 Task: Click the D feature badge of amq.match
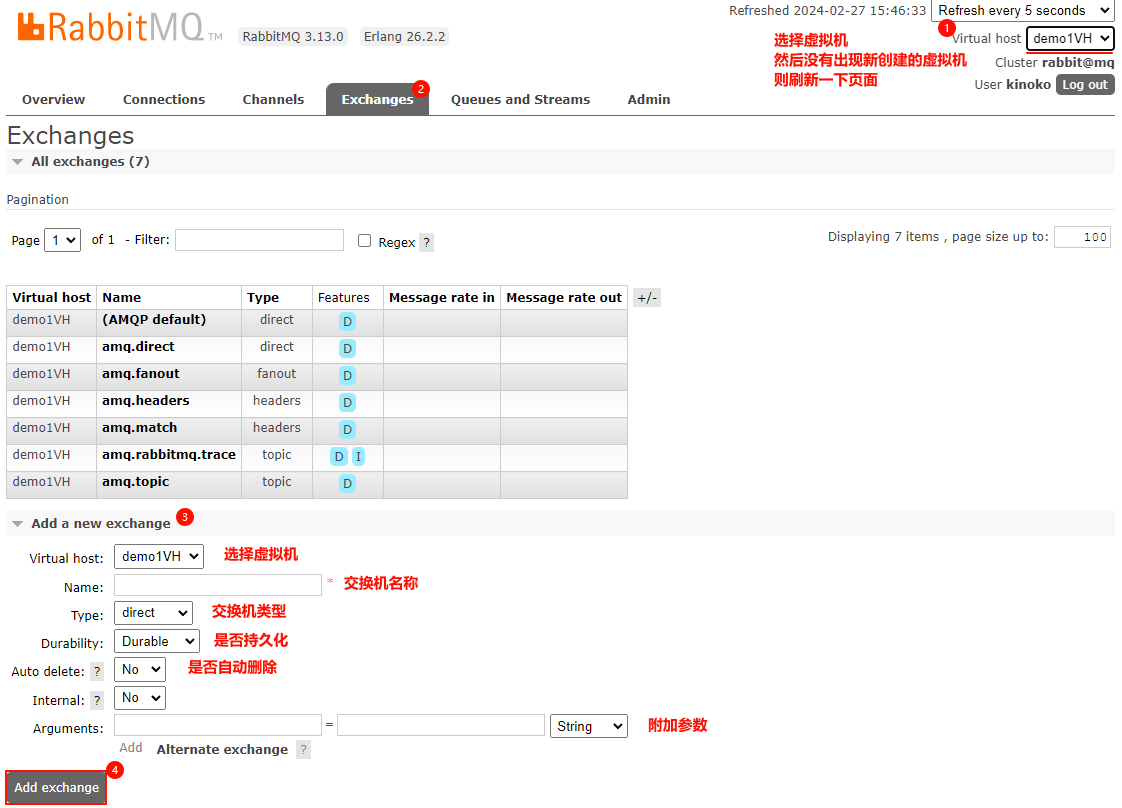click(347, 429)
